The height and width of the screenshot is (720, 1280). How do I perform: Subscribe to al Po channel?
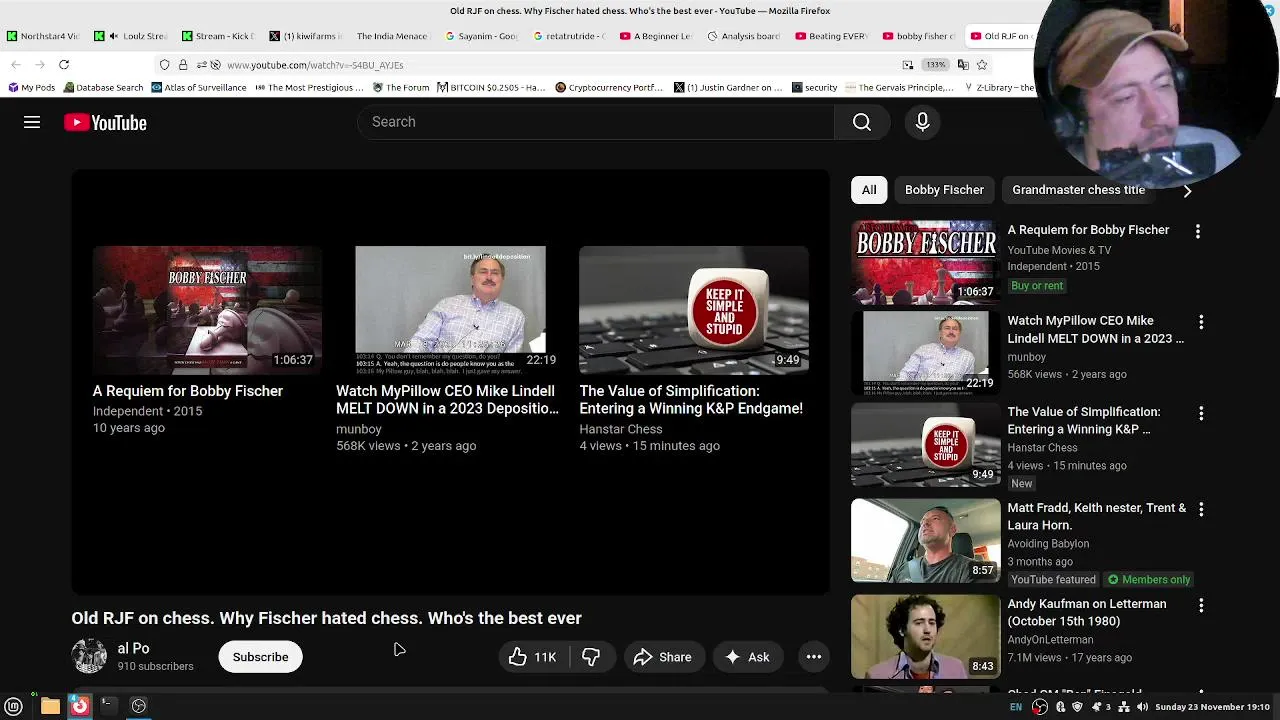point(260,657)
